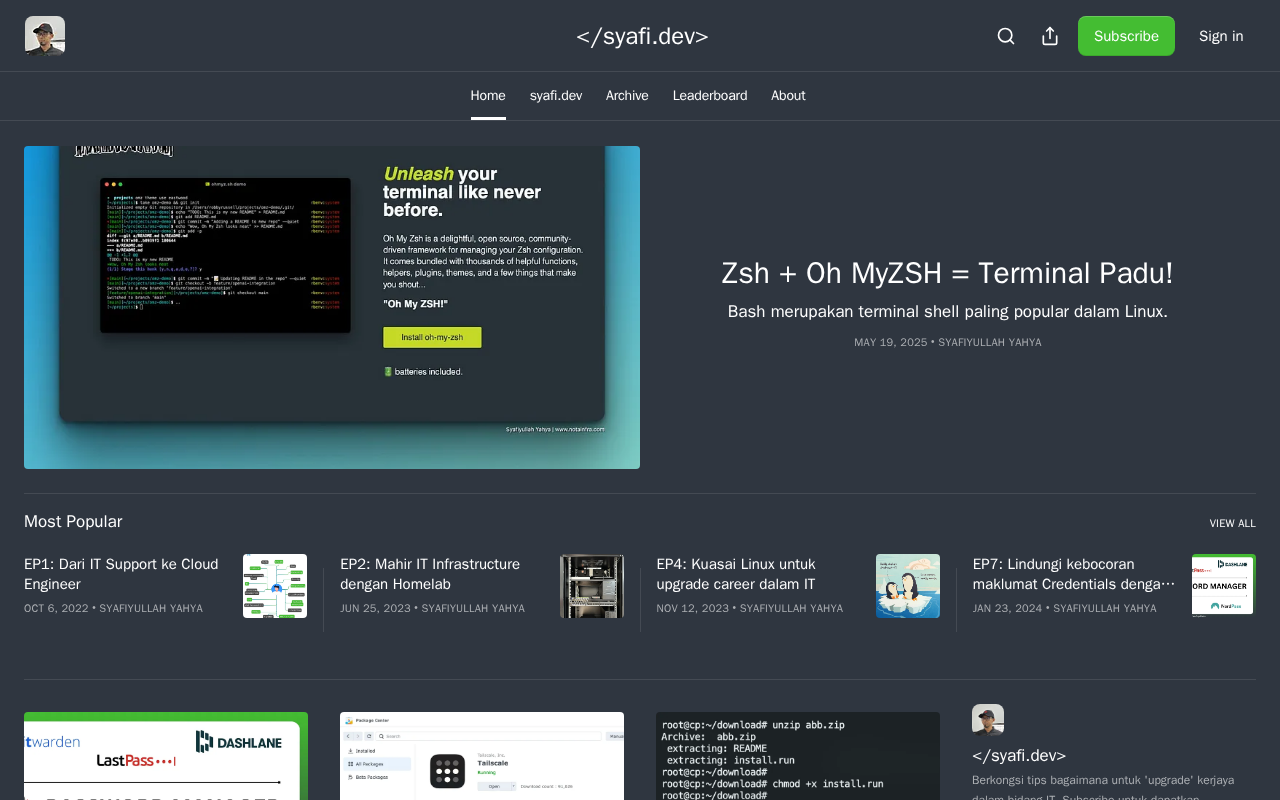
Task: Click the search magnifier icon
Action: point(1006,36)
